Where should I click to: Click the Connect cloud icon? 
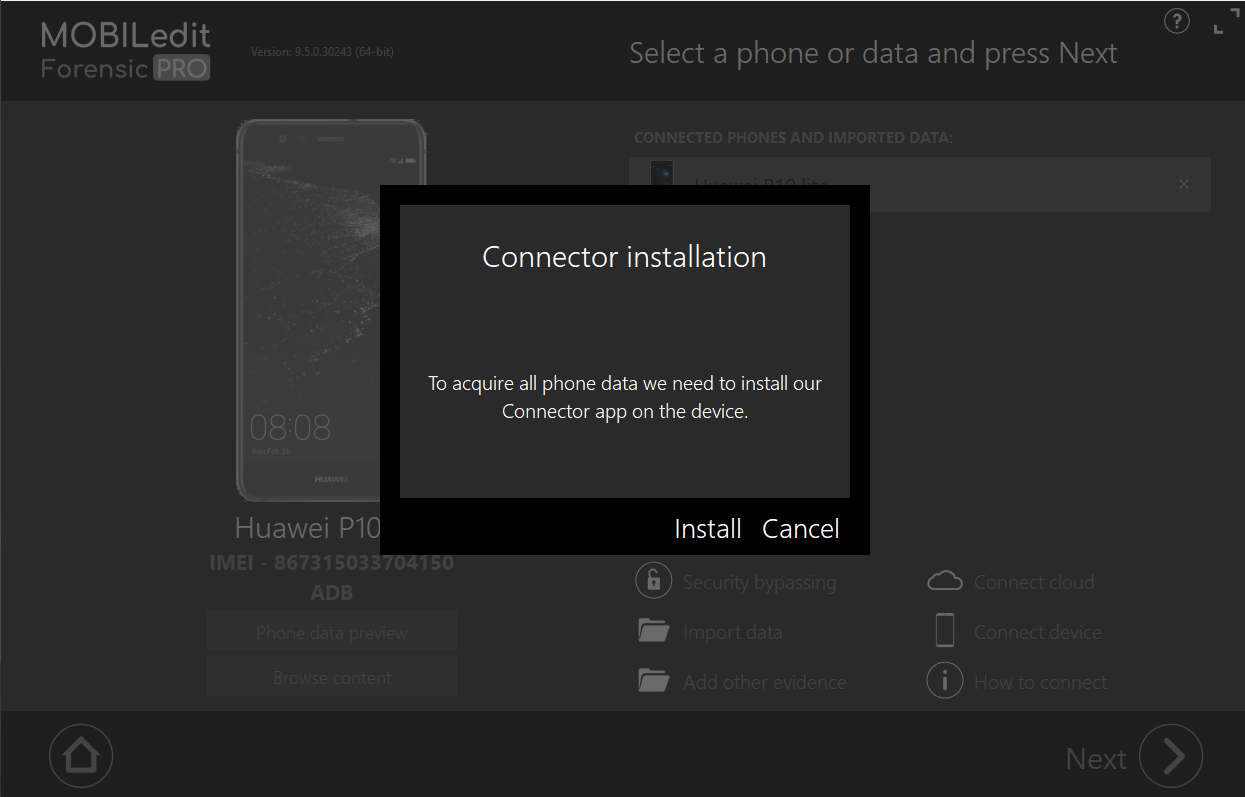945,581
